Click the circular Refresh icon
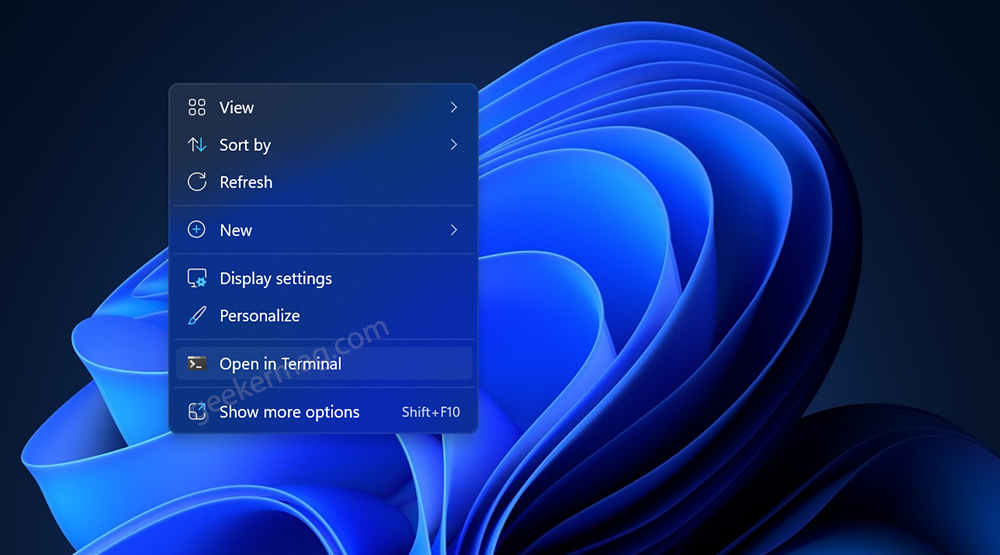This screenshot has height=555, width=1000. (x=197, y=182)
